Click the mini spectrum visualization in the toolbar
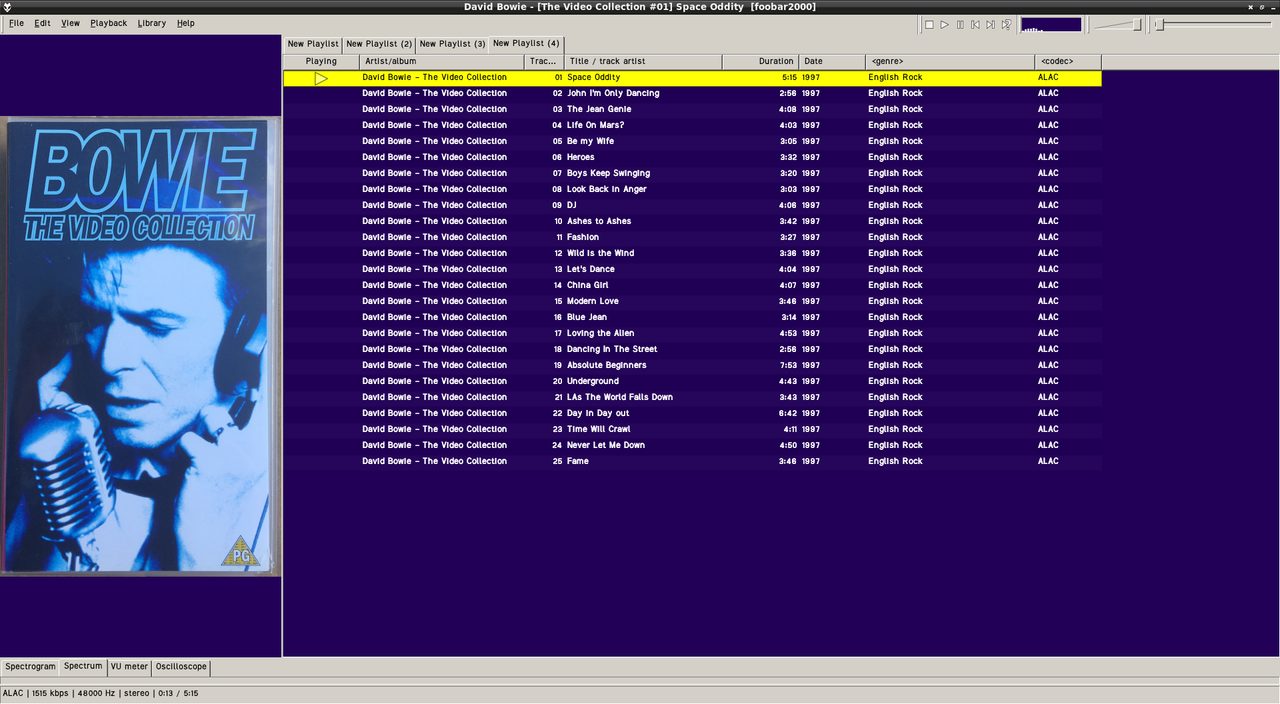The image size is (1280, 704). [1051, 24]
